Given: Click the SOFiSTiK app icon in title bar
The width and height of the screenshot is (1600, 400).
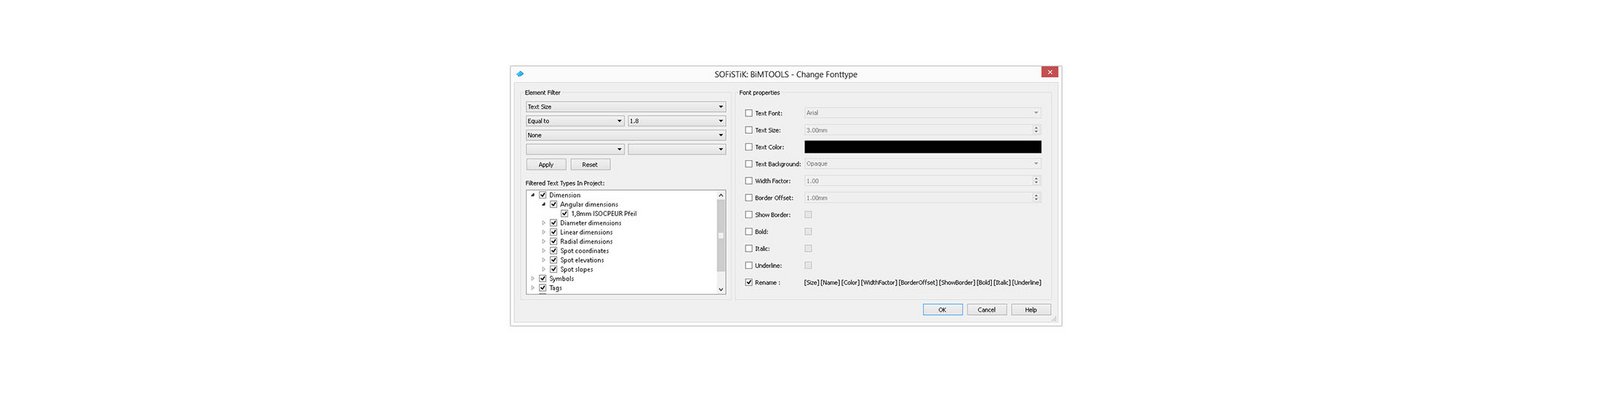Looking at the screenshot, I should [520, 74].
